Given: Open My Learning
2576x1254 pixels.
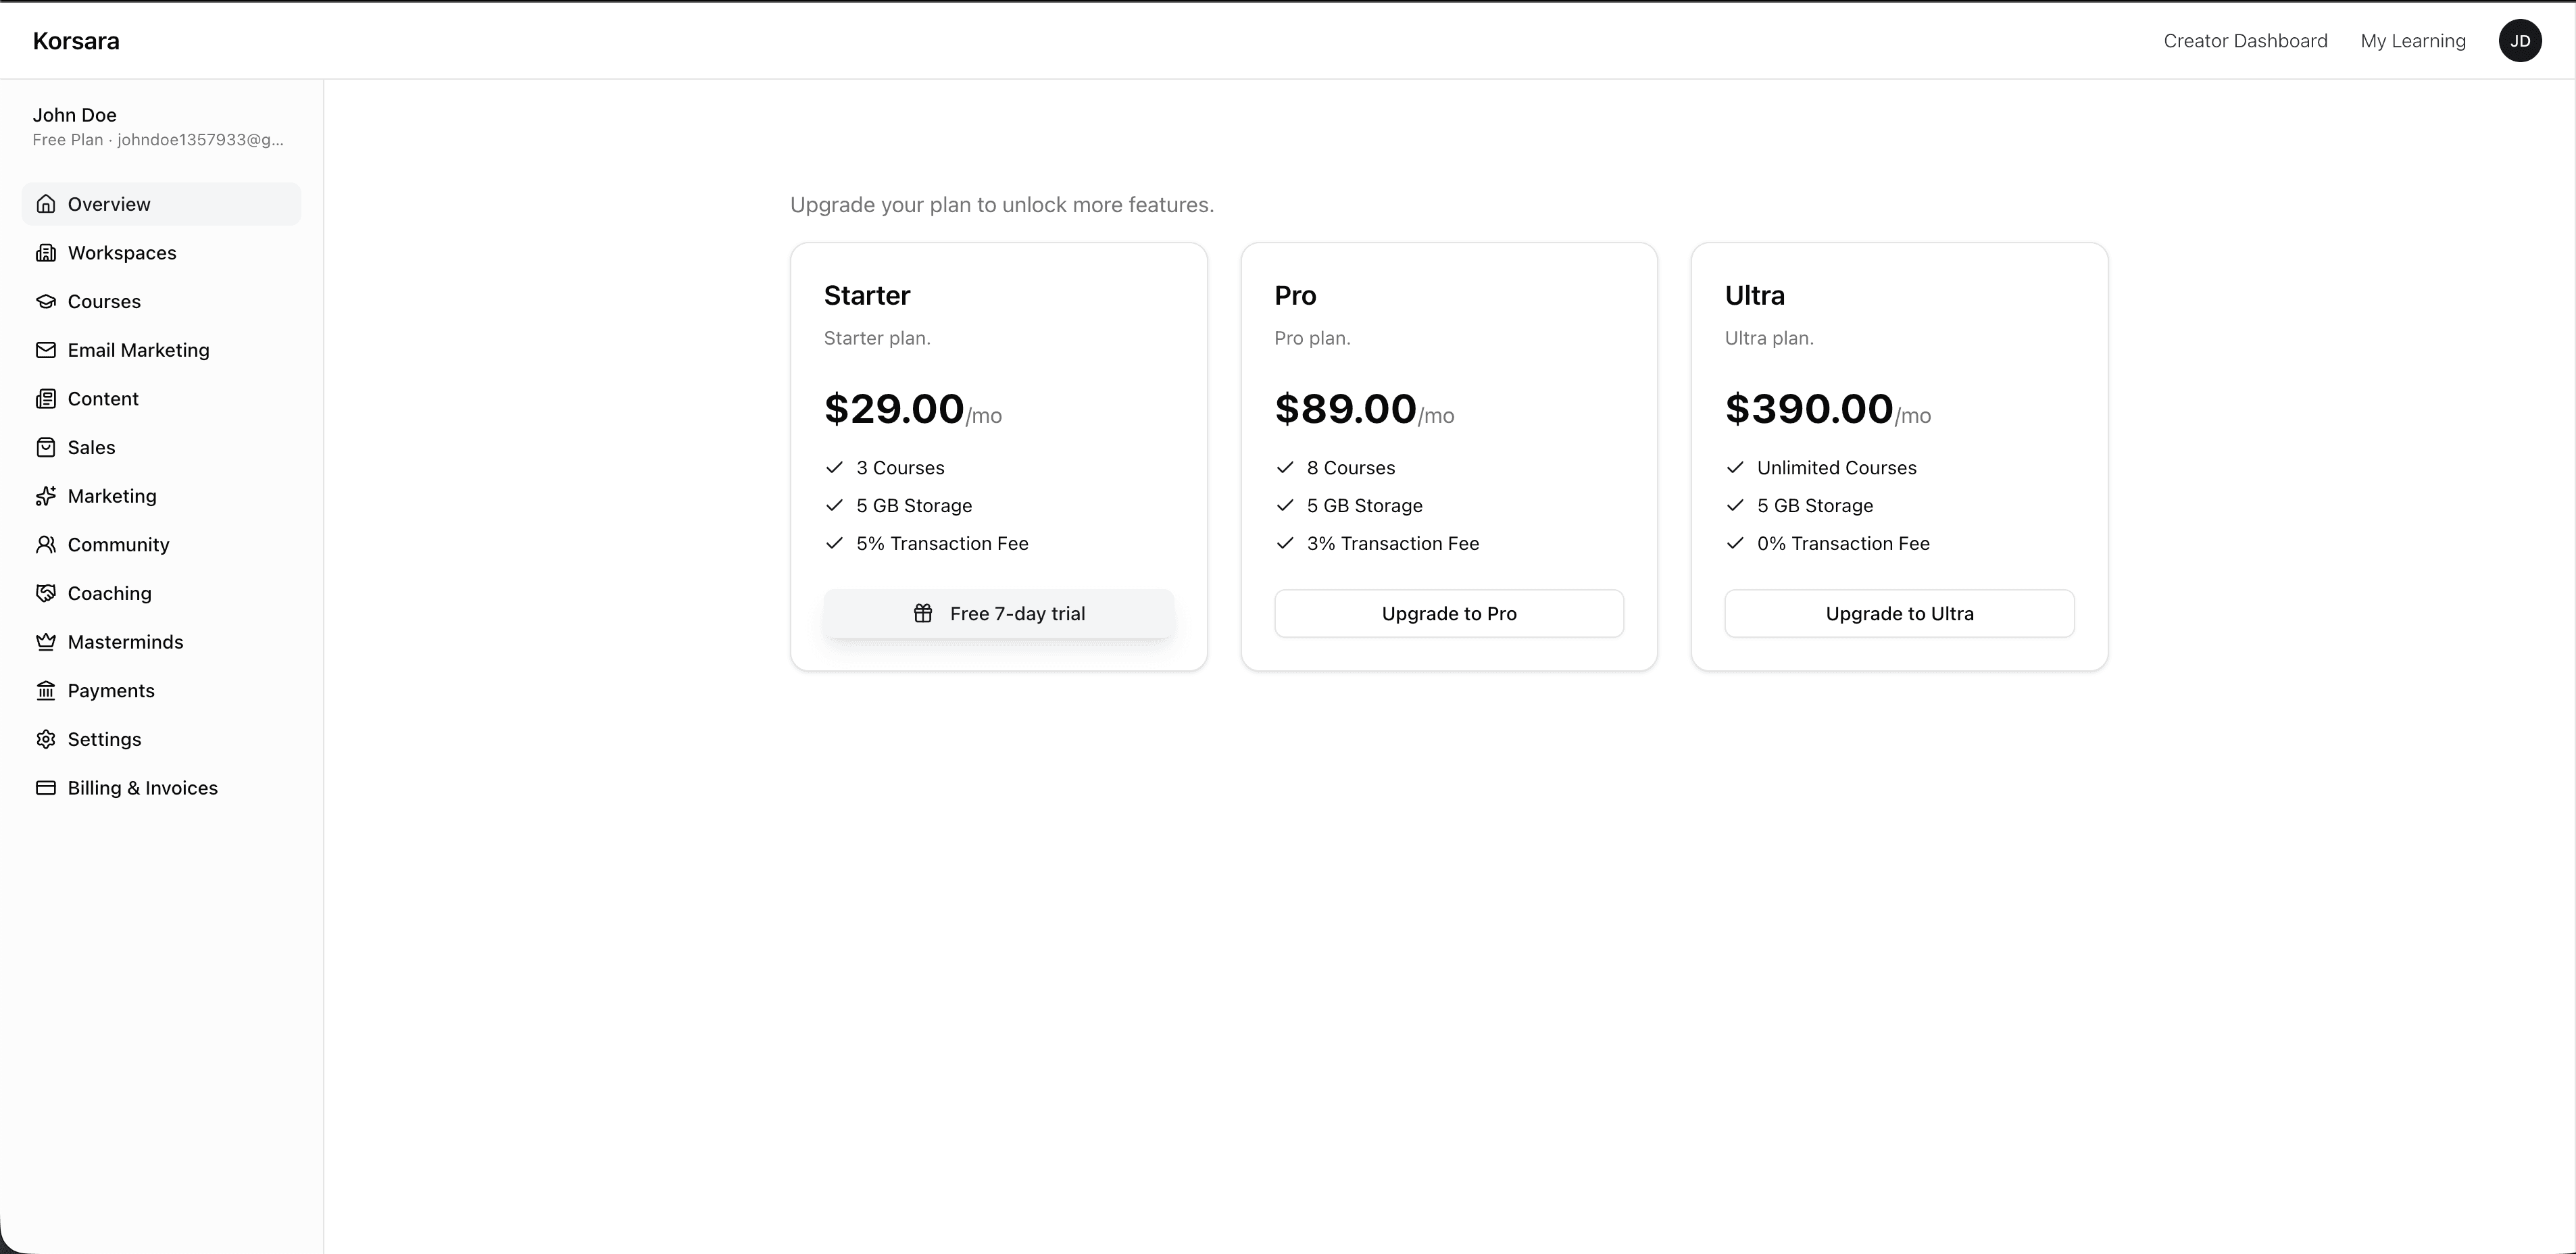Looking at the screenshot, I should (x=2413, y=40).
